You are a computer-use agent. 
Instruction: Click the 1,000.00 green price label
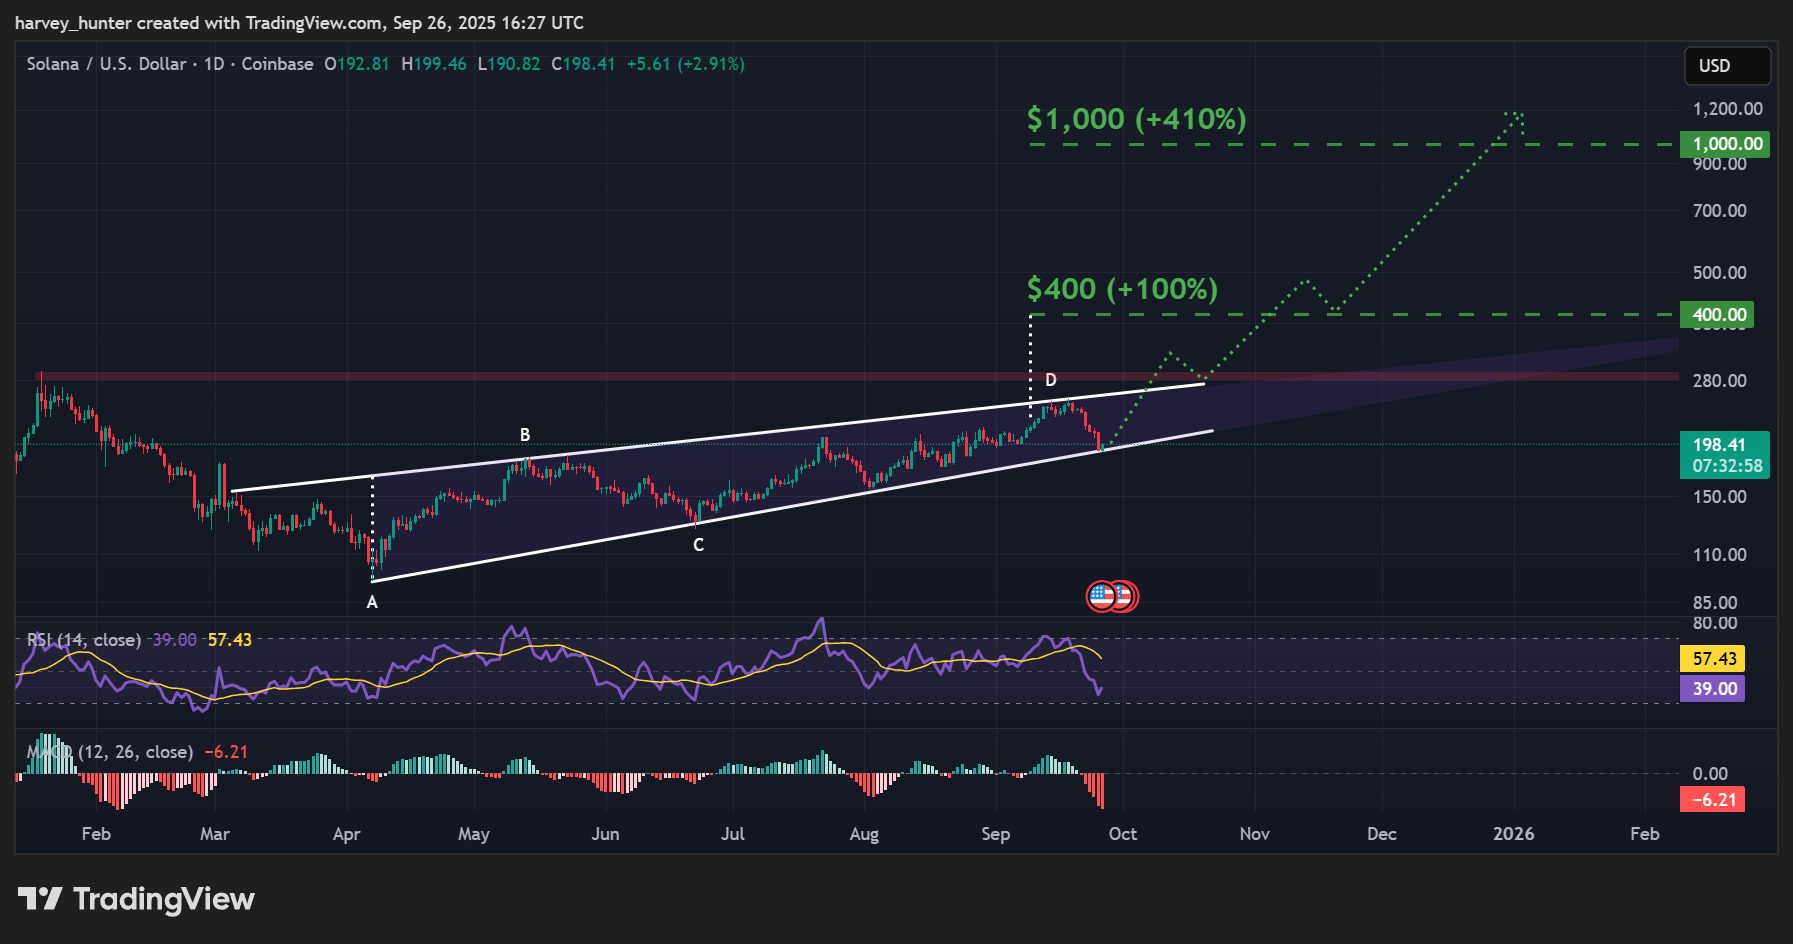1725,144
